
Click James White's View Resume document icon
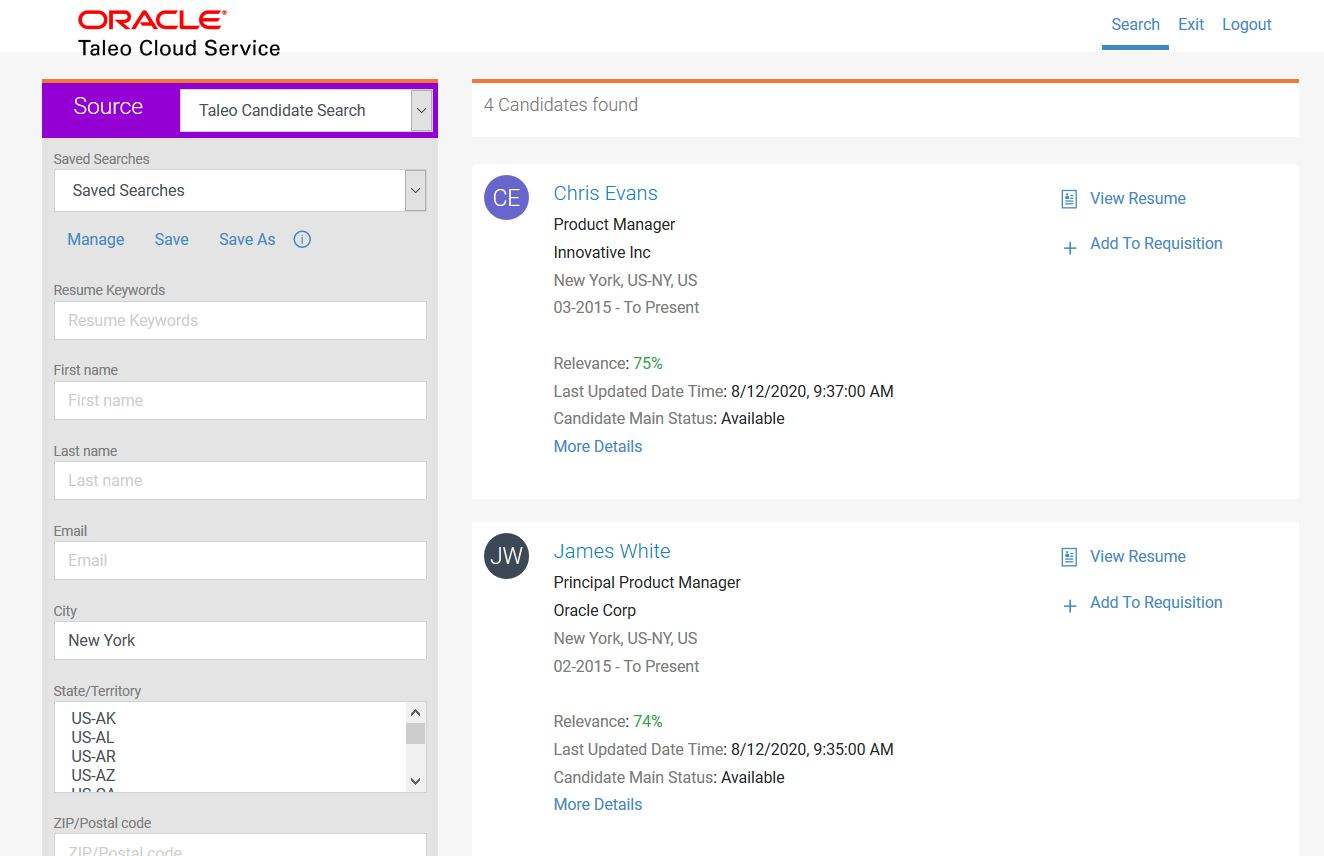coord(1069,557)
